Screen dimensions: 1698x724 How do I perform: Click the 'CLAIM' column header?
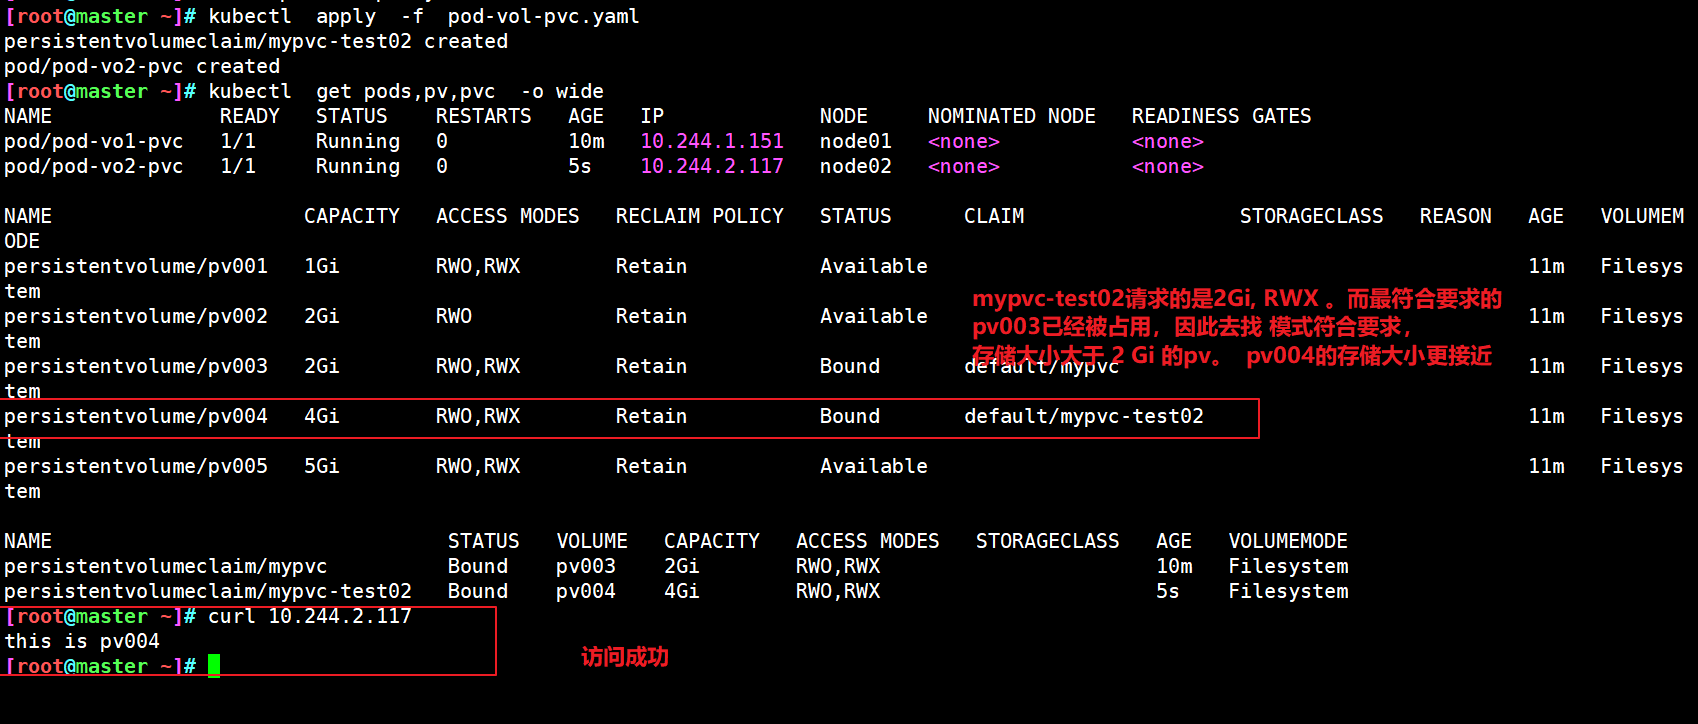[x=994, y=216]
